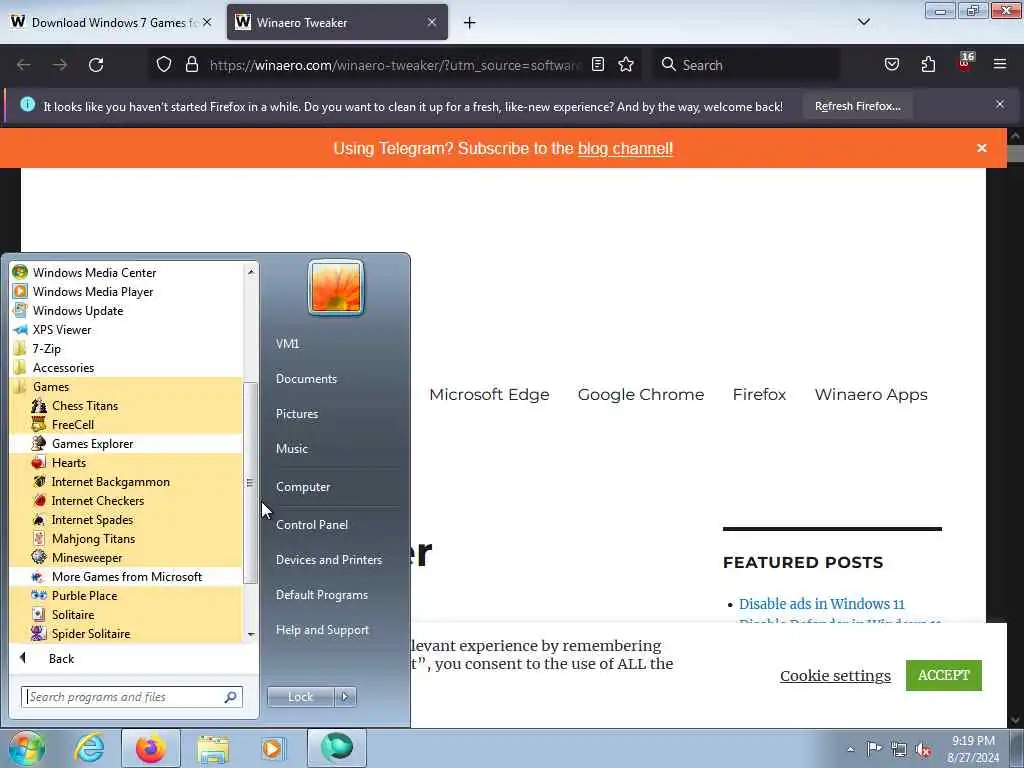Reload the page with the Firefox refresh icon

96,65
